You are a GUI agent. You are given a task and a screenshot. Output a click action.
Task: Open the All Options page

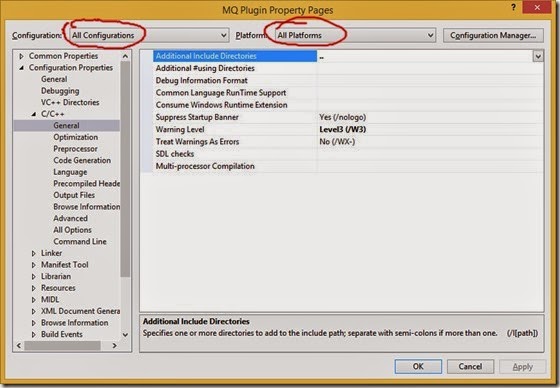(72, 230)
